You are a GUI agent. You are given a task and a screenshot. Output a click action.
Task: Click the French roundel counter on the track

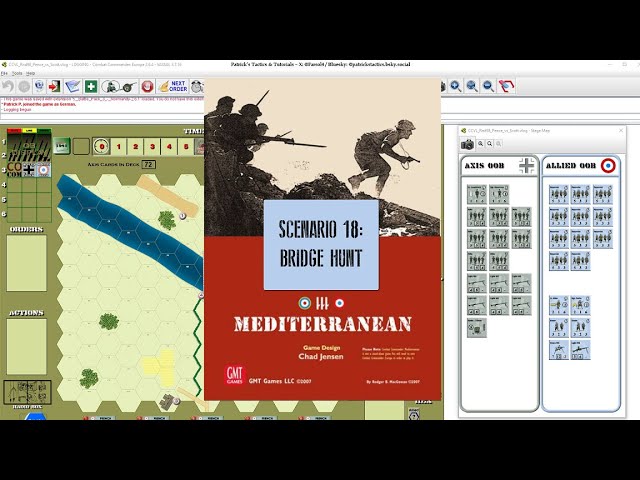[x=44, y=169]
